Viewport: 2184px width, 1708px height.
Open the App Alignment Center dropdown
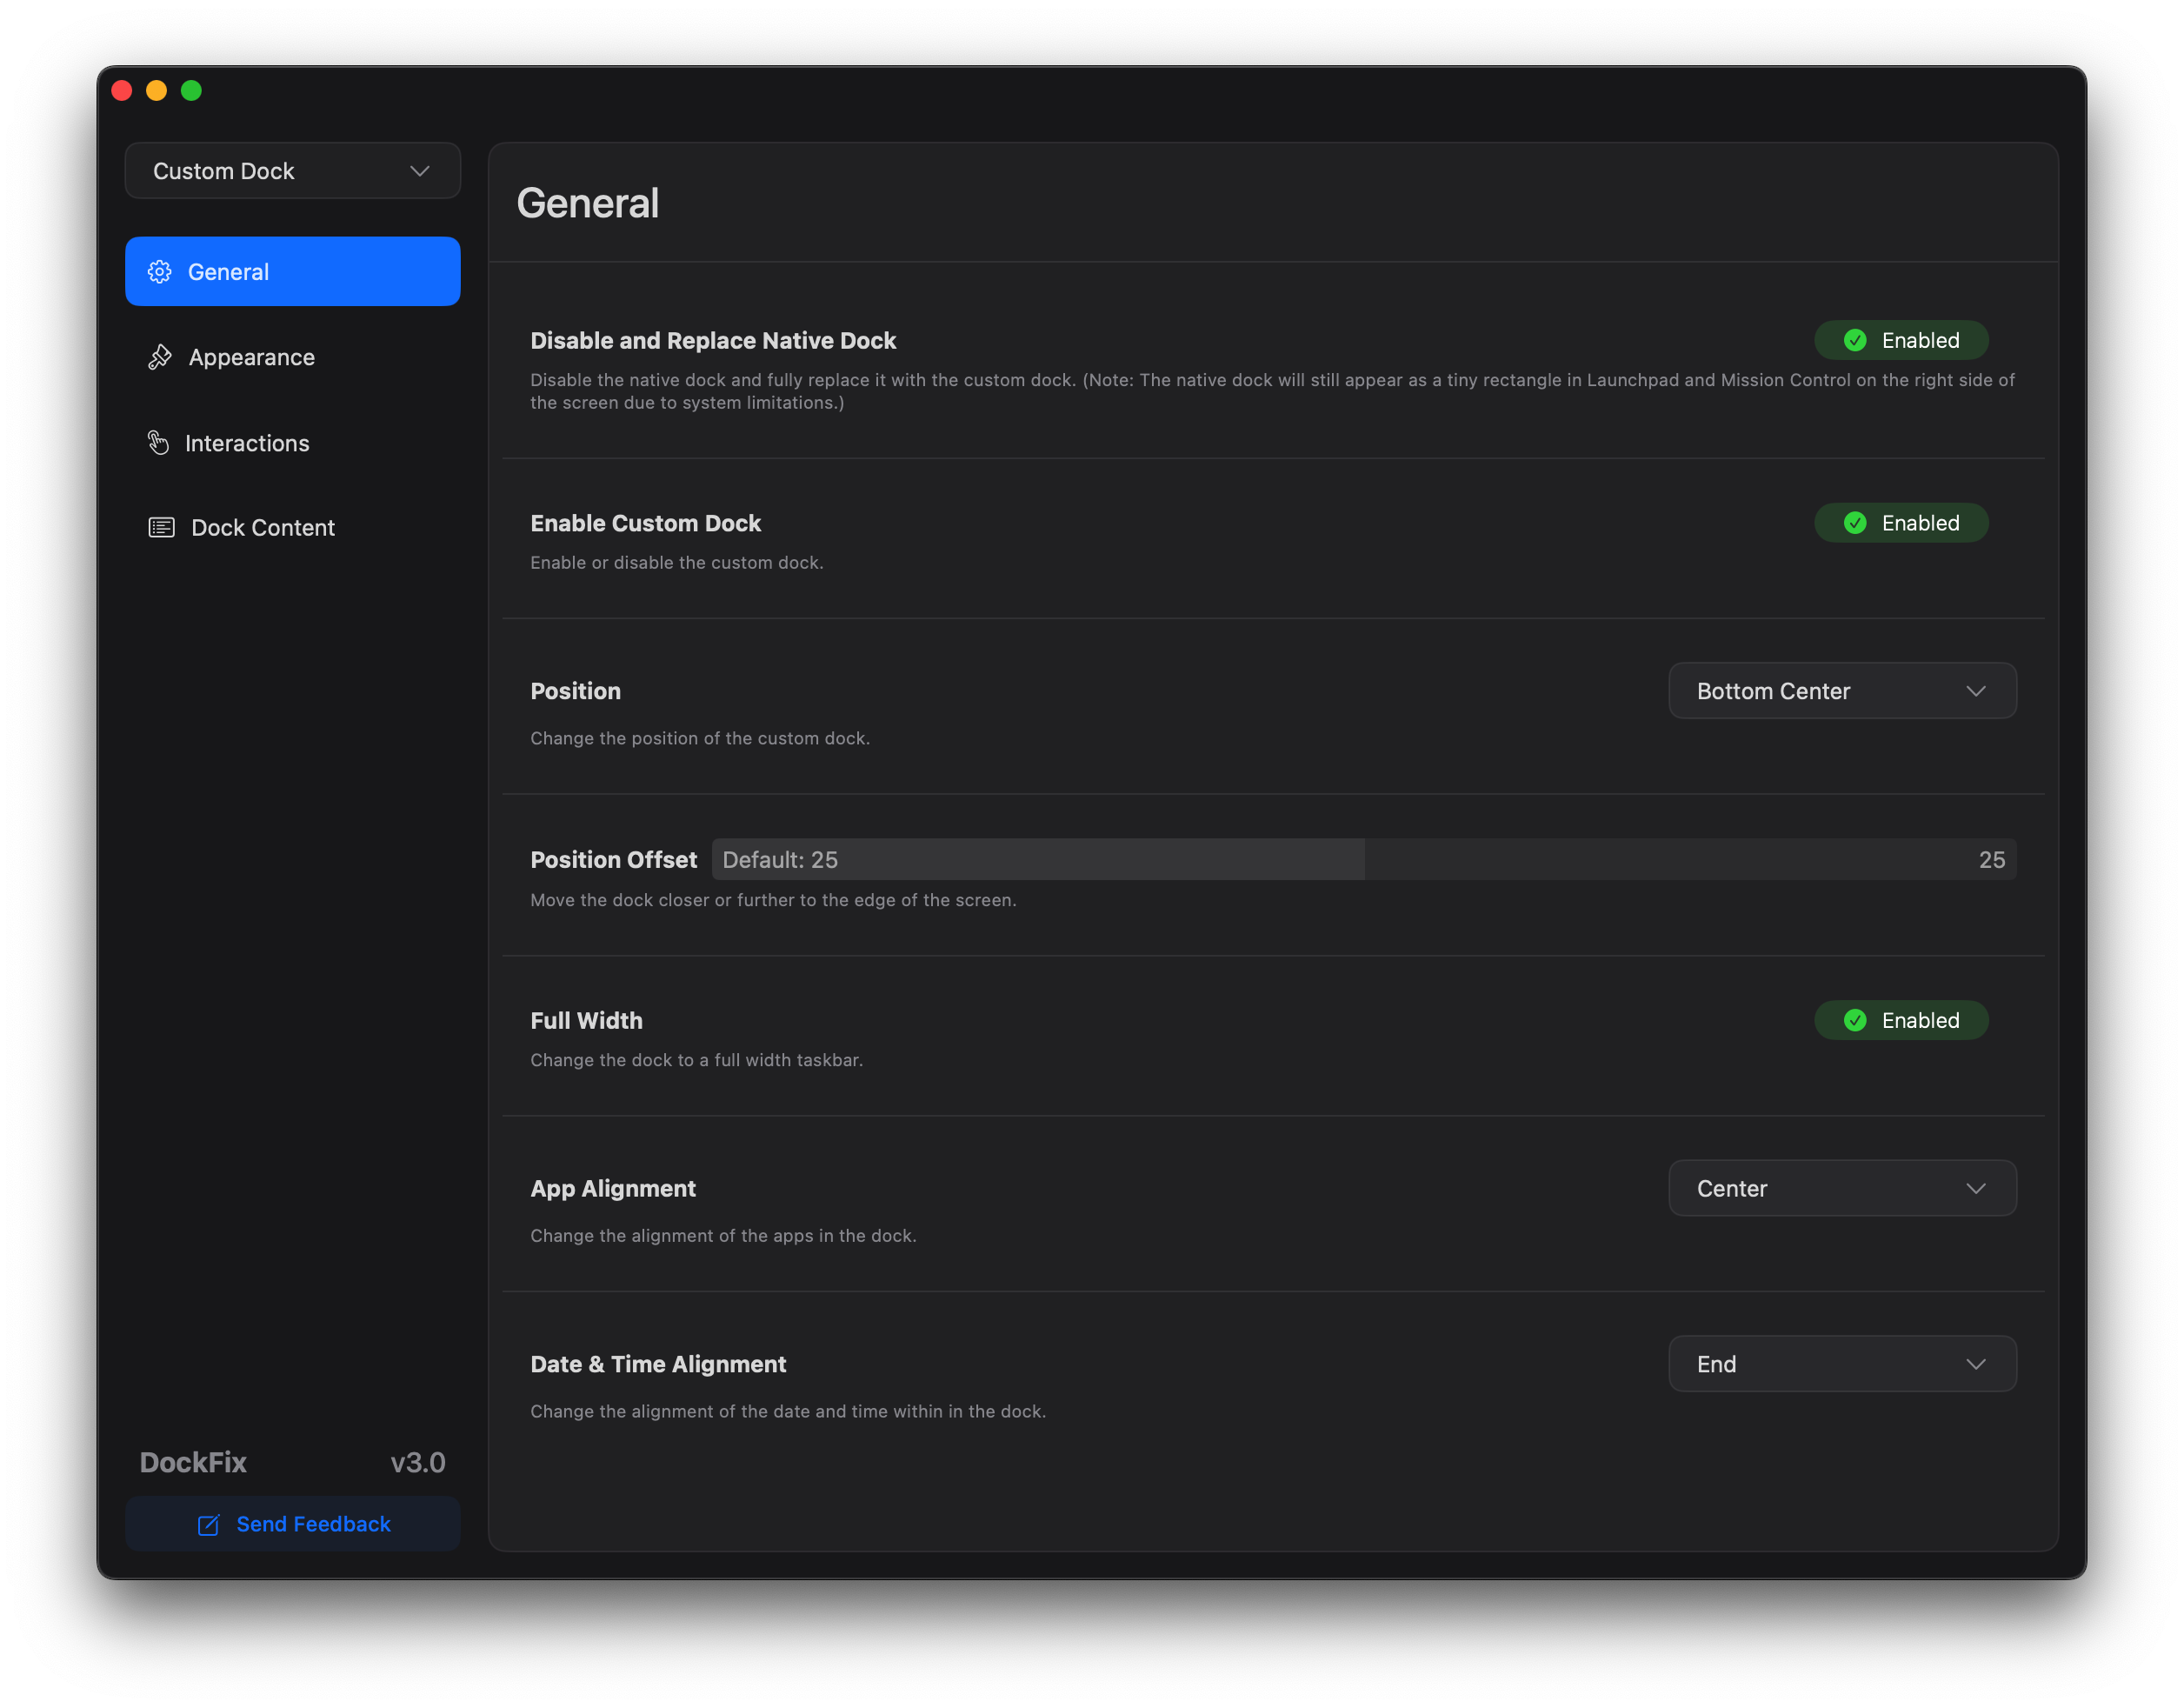[1842, 1188]
